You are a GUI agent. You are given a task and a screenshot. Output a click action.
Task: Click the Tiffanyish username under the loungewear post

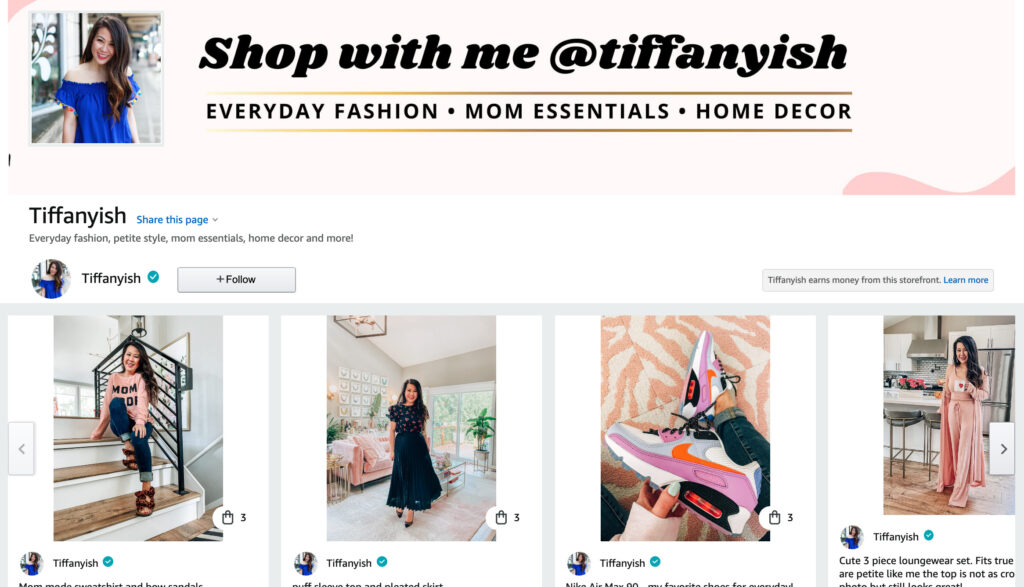(x=897, y=537)
